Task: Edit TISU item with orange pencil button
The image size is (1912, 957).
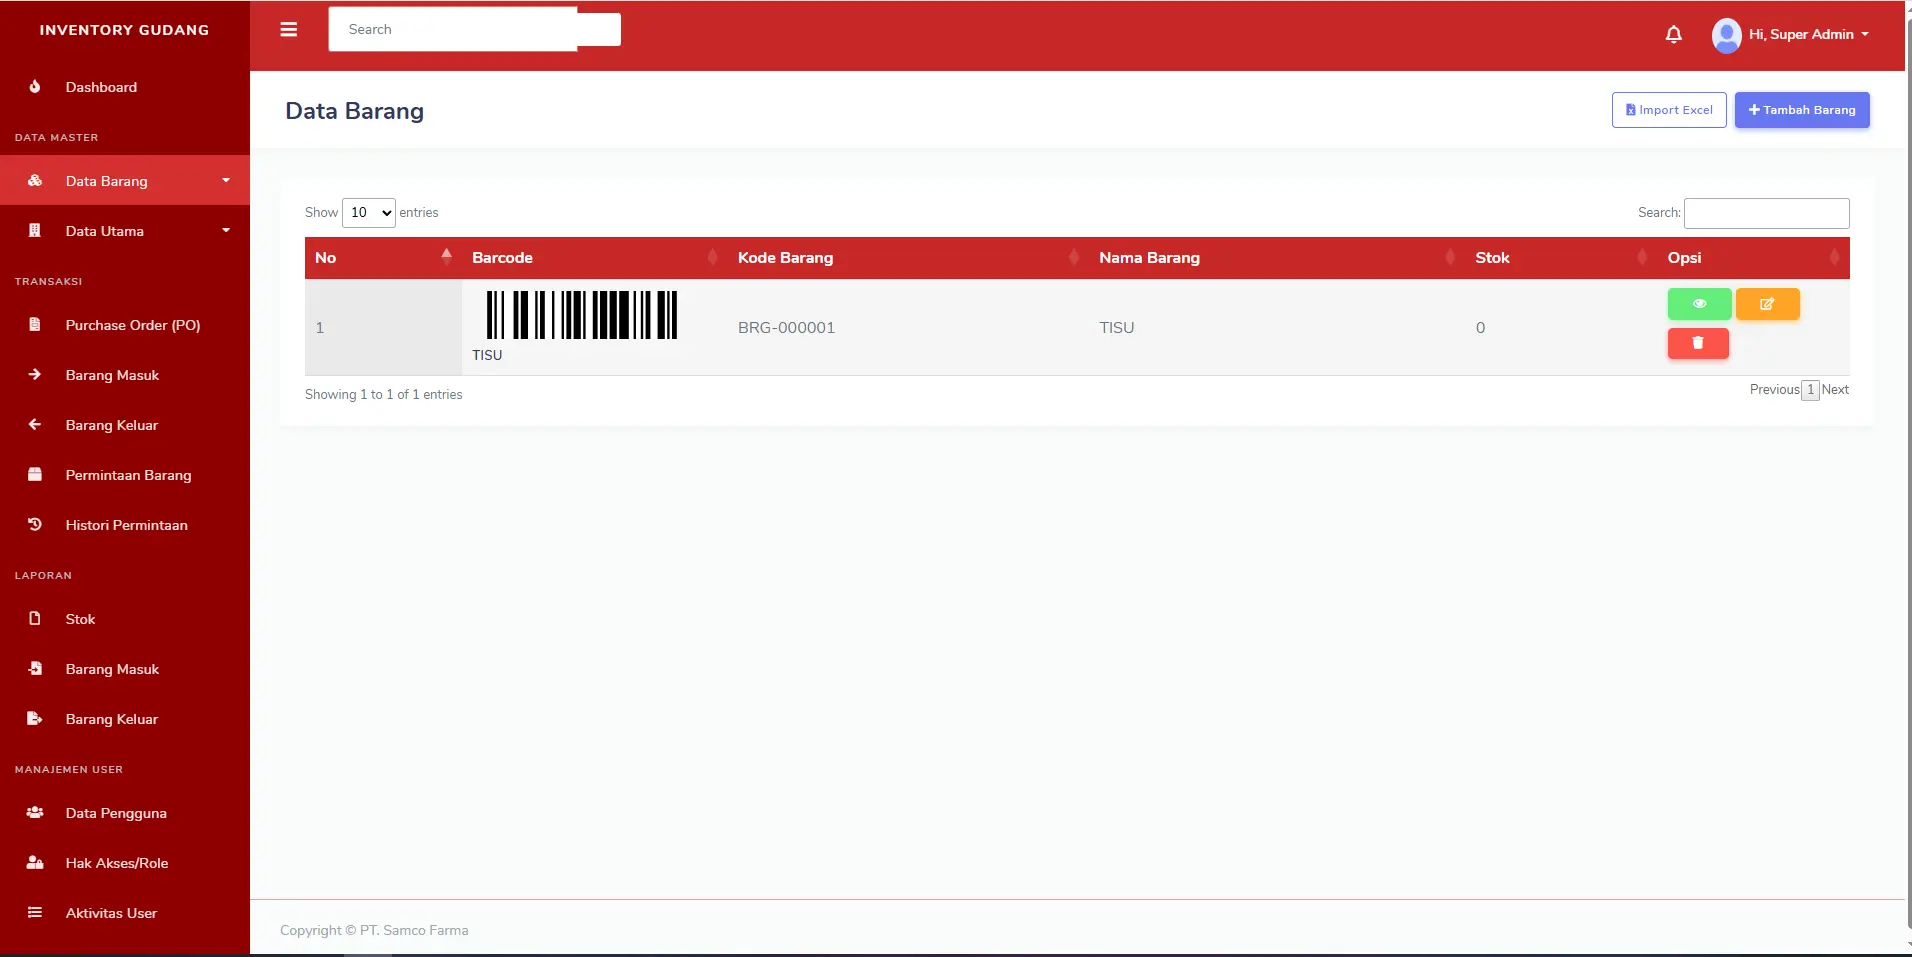Action: pyautogui.click(x=1767, y=304)
